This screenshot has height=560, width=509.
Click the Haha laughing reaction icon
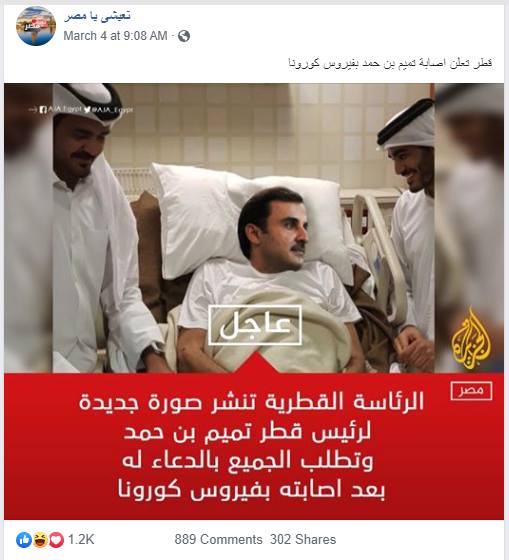tap(40, 540)
